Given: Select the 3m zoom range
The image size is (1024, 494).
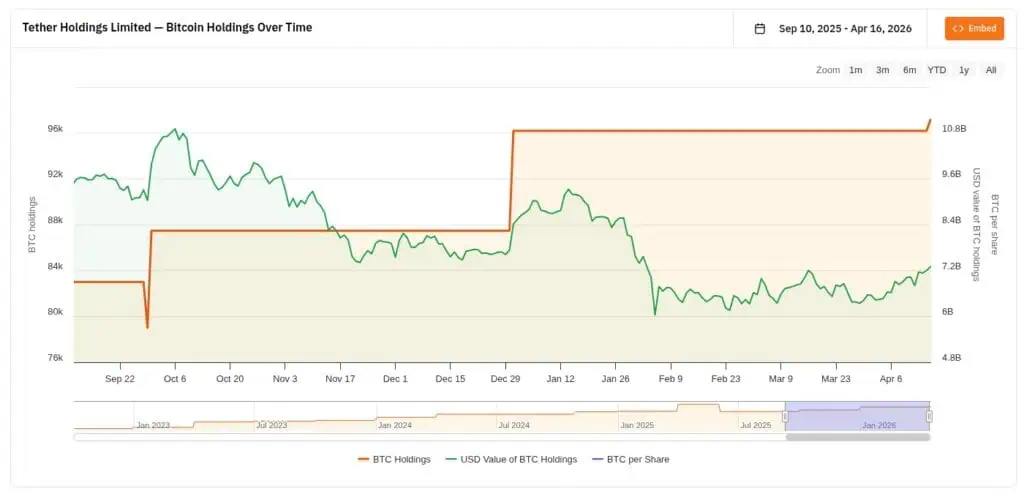Looking at the screenshot, I should tap(883, 70).
